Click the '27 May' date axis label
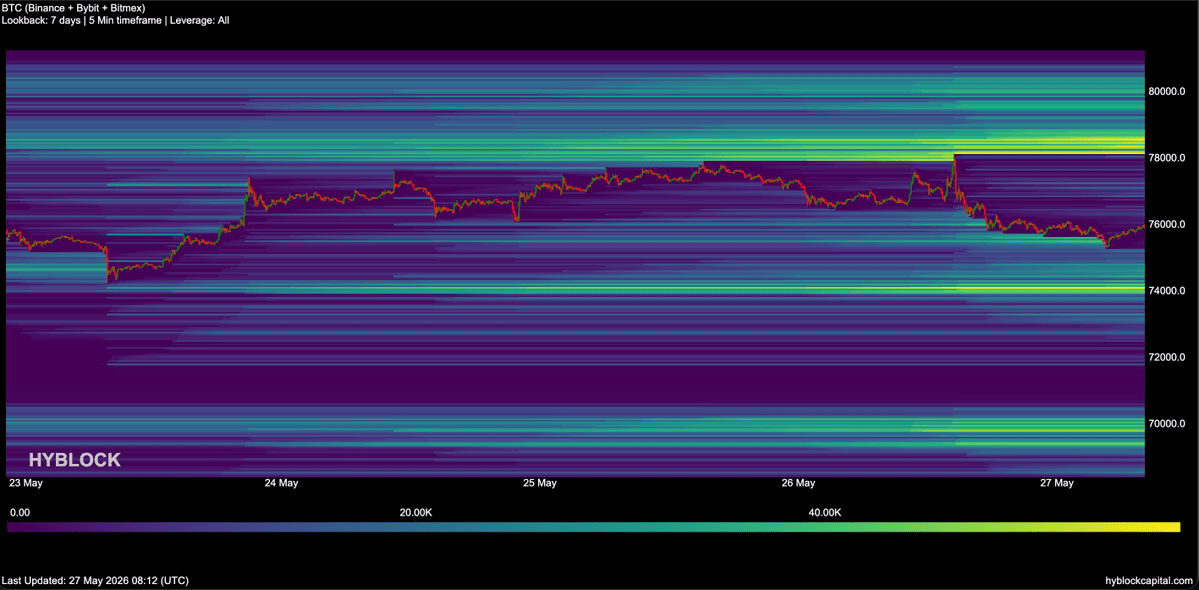Screen dimensions: 1199x590 click(1057, 483)
